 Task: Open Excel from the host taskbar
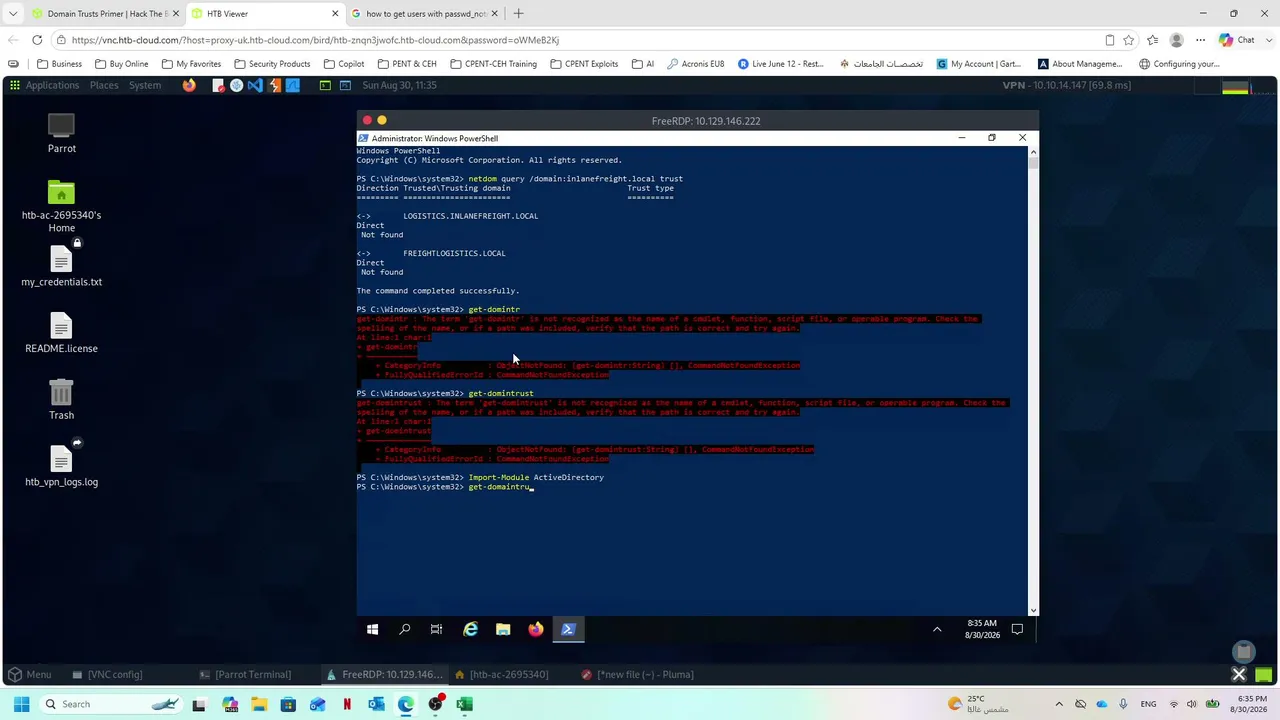coord(464,704)
